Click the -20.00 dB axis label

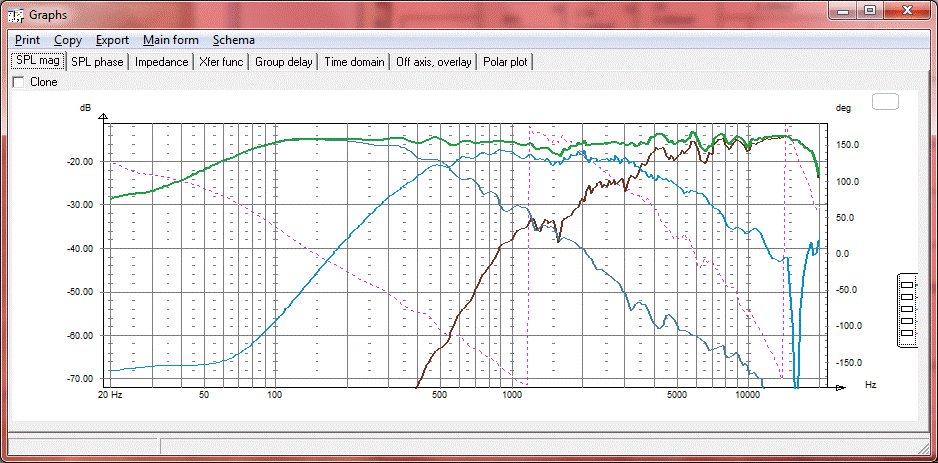tap(78, 161)
